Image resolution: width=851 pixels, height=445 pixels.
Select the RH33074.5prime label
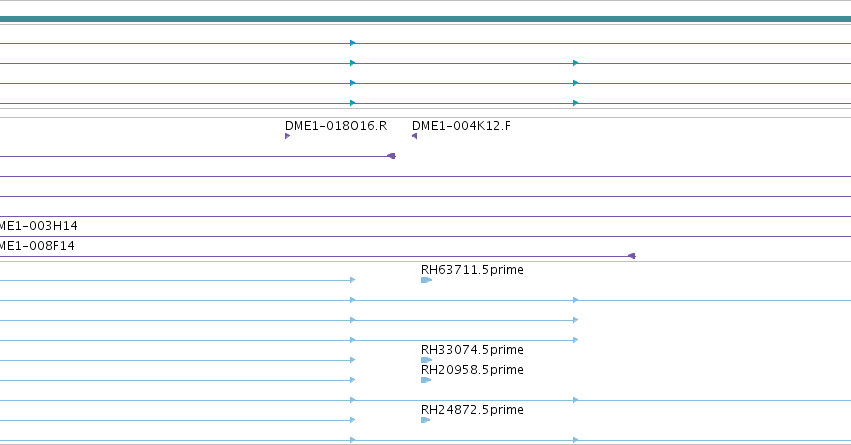pos(472,349)
